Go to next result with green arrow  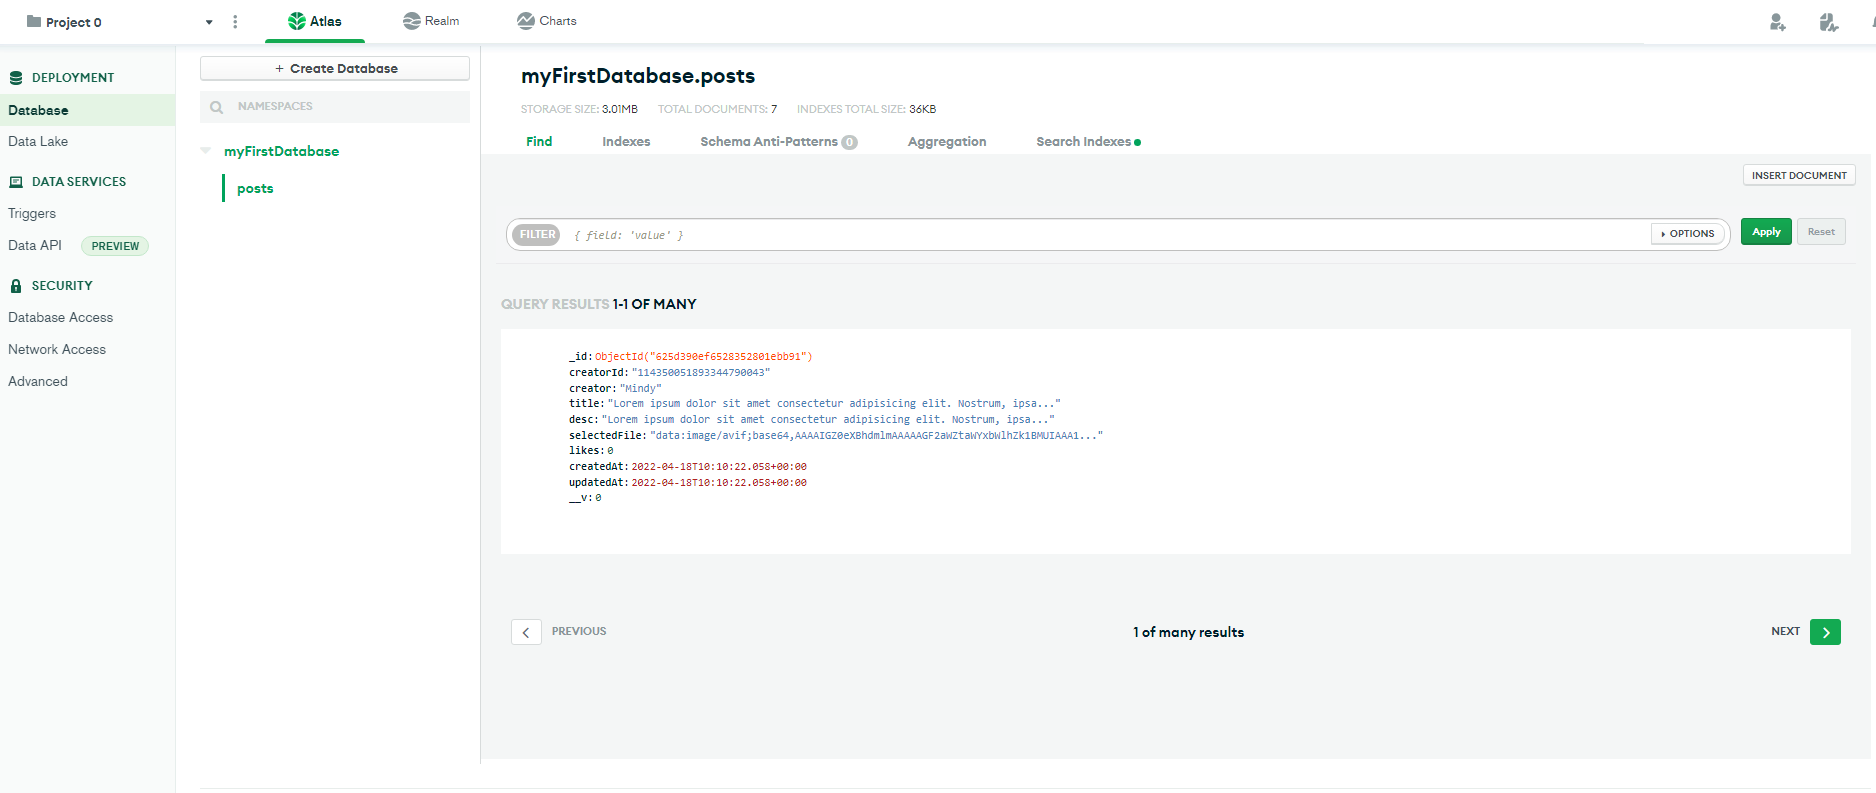click(1825, 632)
